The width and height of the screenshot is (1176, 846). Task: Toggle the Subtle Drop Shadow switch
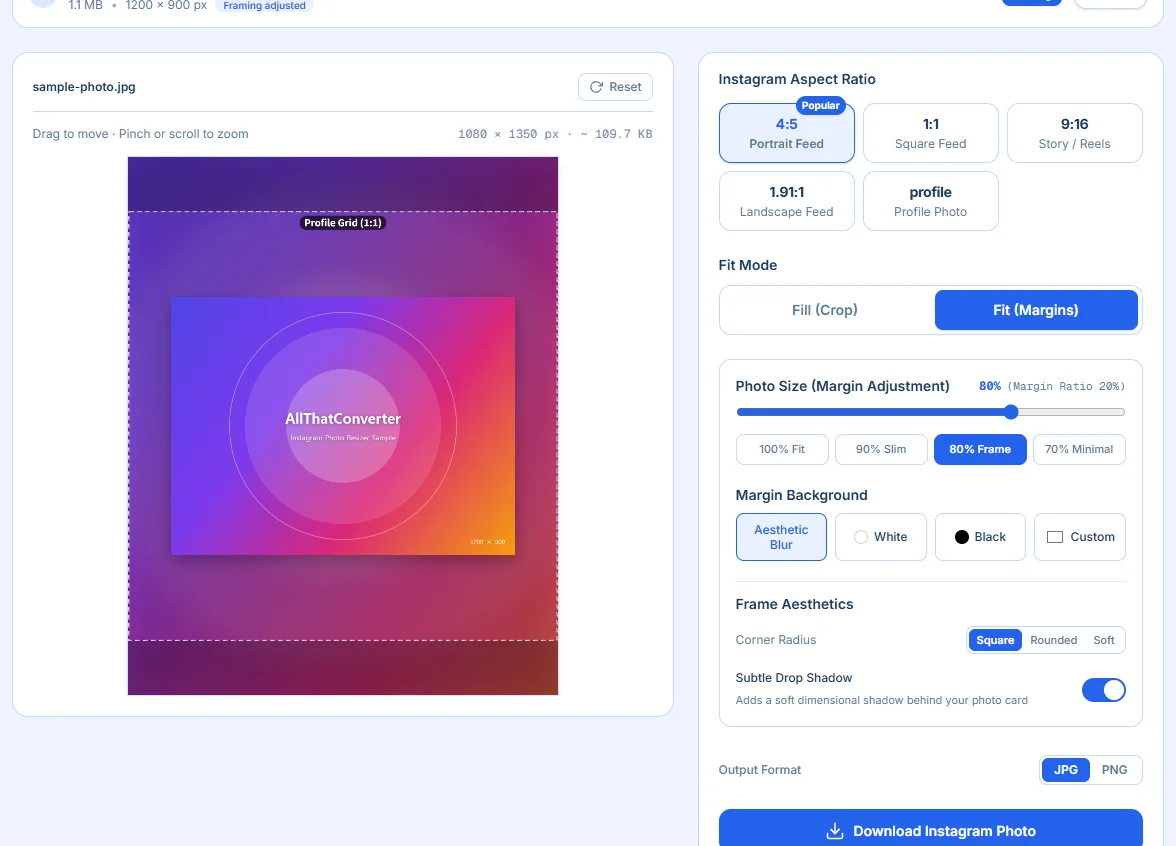[x=1103, y=690]
